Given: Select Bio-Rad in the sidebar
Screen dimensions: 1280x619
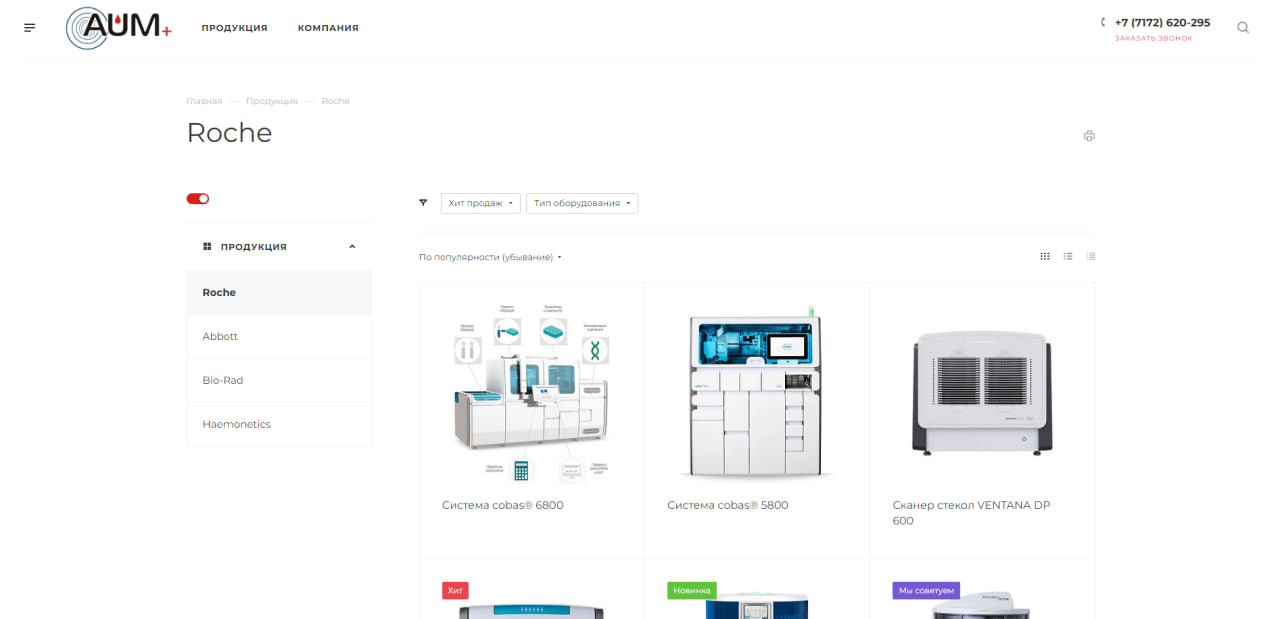Looking at the screenshot, I should tap(279, 381).
